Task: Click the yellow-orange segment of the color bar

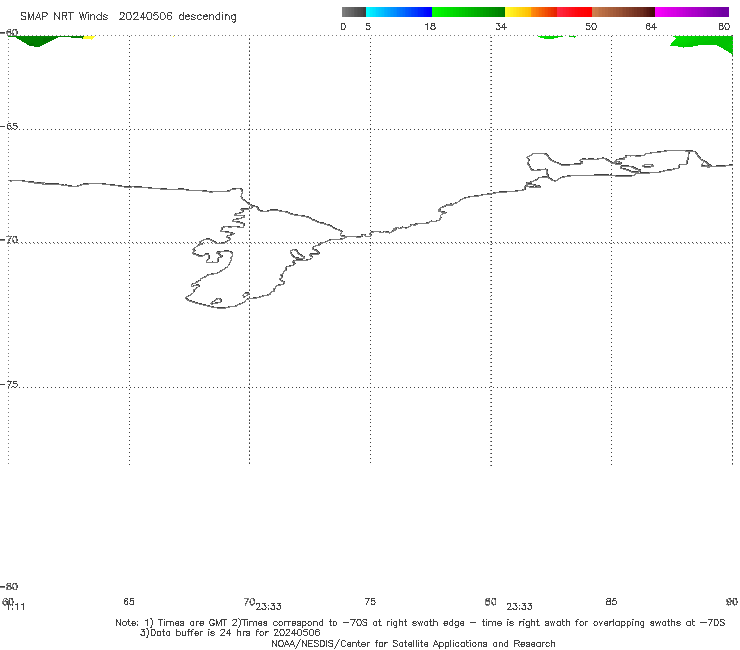Action: pos(530,12)
